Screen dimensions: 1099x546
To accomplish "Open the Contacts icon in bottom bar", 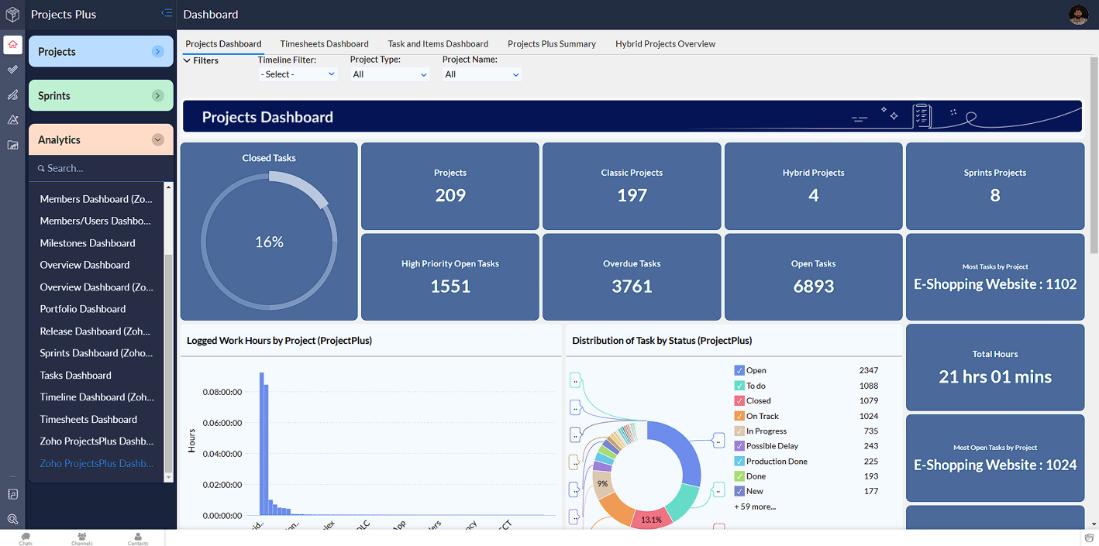I will pos(138,538).
